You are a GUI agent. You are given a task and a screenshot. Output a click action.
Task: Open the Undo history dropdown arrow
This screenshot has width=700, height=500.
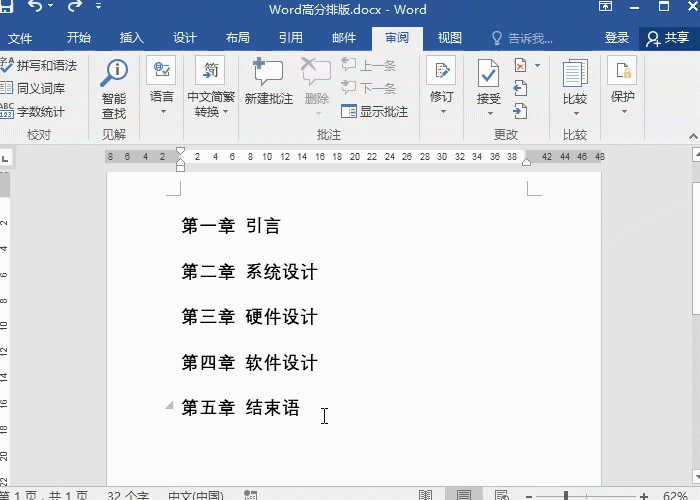(x=51, y=6)
